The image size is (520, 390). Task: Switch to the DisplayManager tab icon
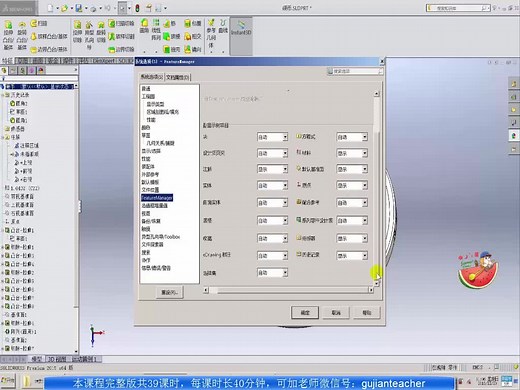pos(41,70)
